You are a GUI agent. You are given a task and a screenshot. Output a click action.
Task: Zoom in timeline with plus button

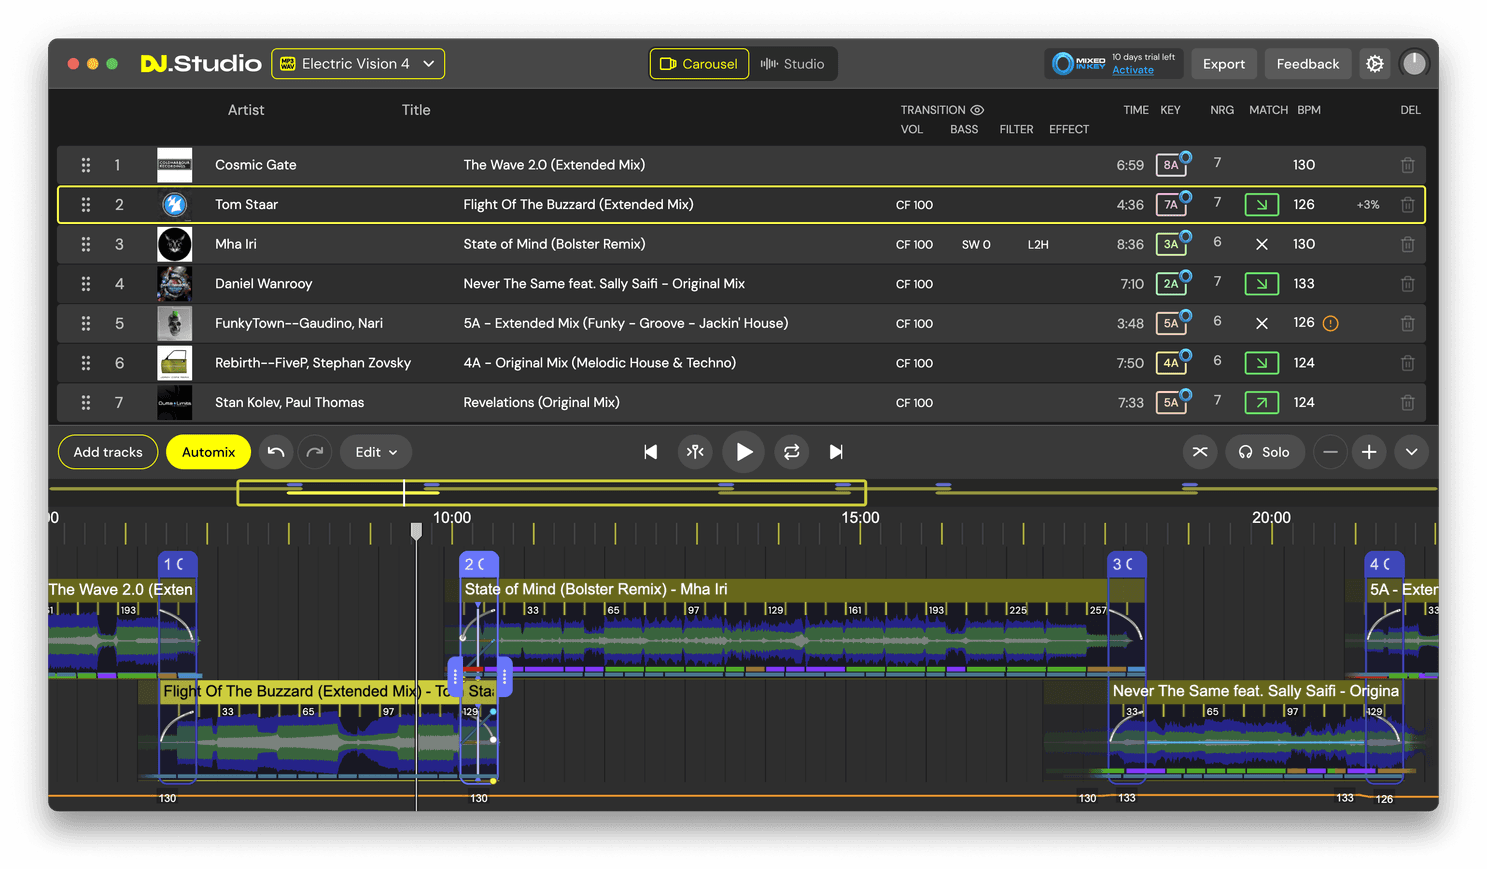click(x=1369, y=452)
